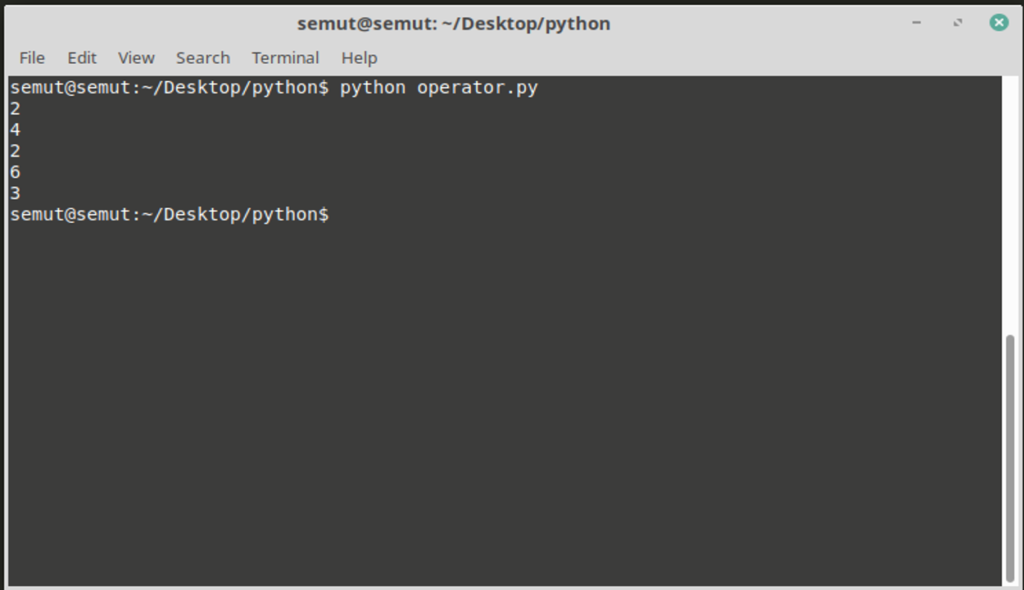Select the output line showing 6
1024x590 pixels.
click(13, 171)
